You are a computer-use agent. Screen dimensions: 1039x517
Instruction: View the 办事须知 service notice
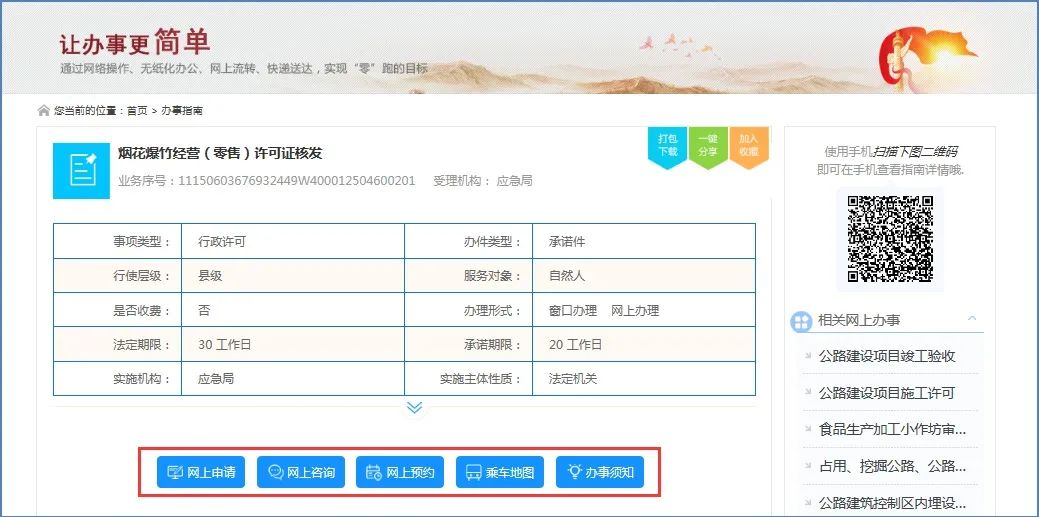[600, 472]
